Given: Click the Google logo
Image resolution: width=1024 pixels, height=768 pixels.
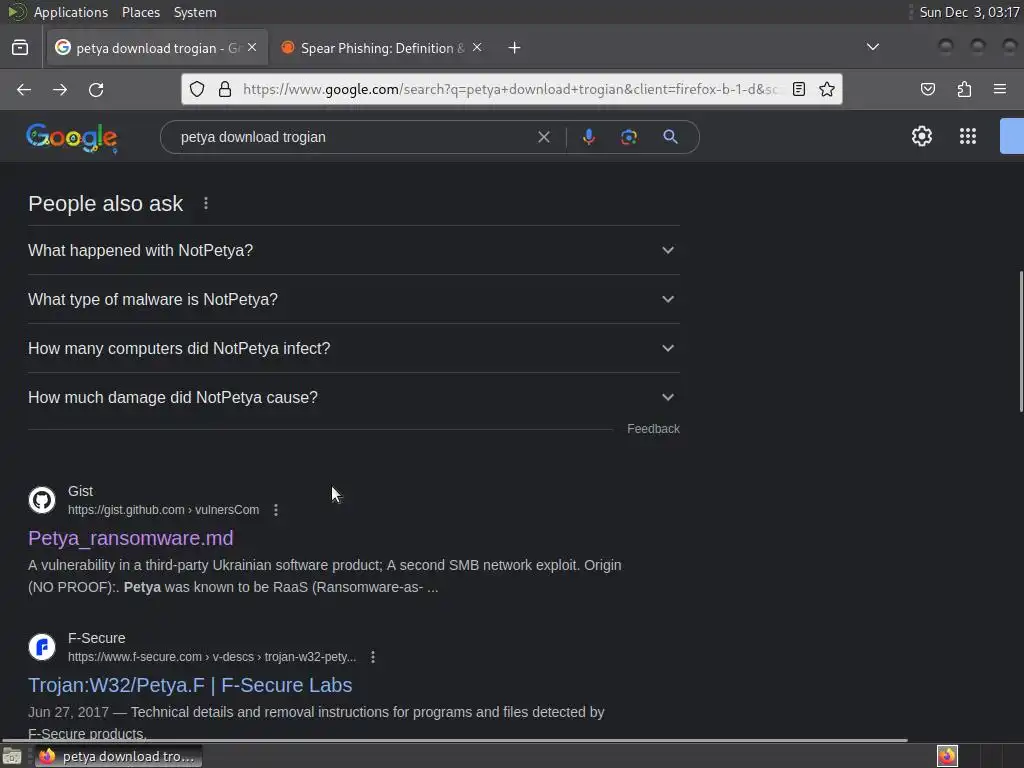Looking at the screenshot, I should [72, 138].
